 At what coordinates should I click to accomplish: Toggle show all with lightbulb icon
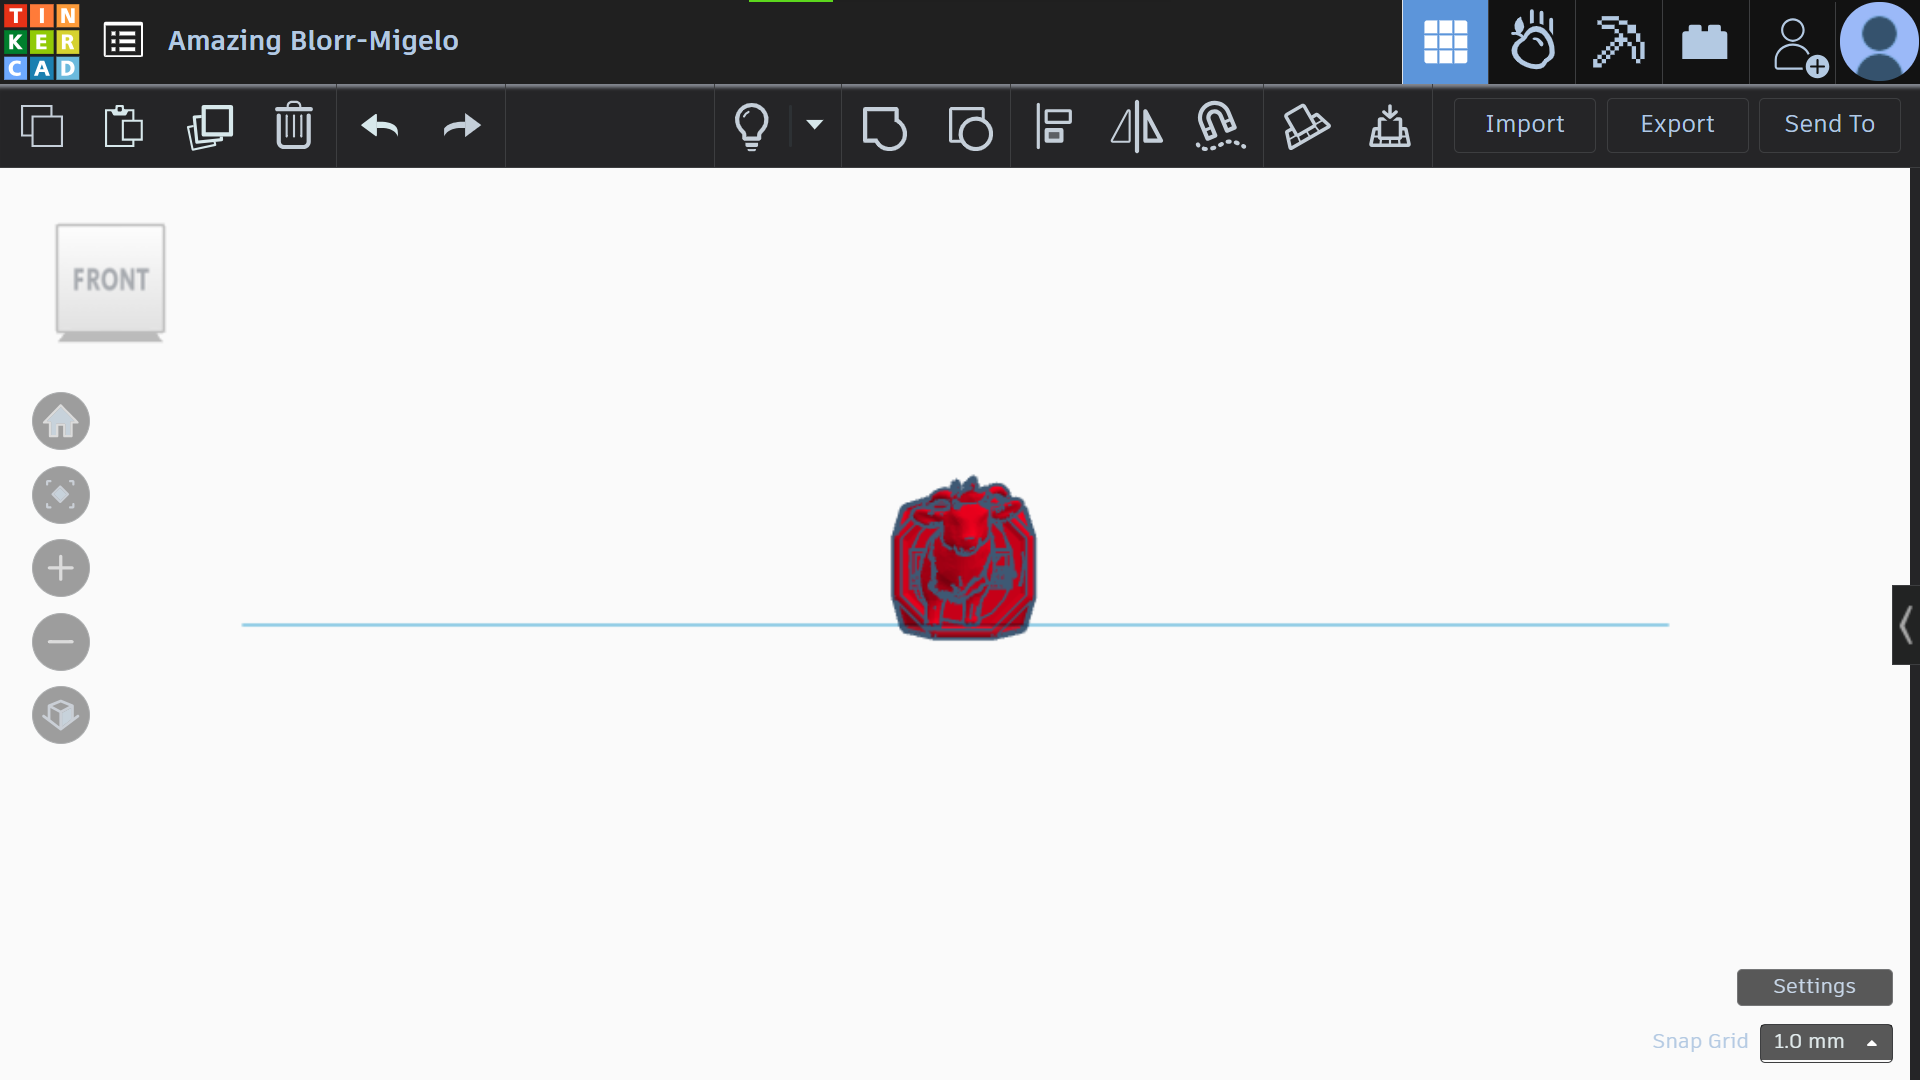click(x=752, y=127)
